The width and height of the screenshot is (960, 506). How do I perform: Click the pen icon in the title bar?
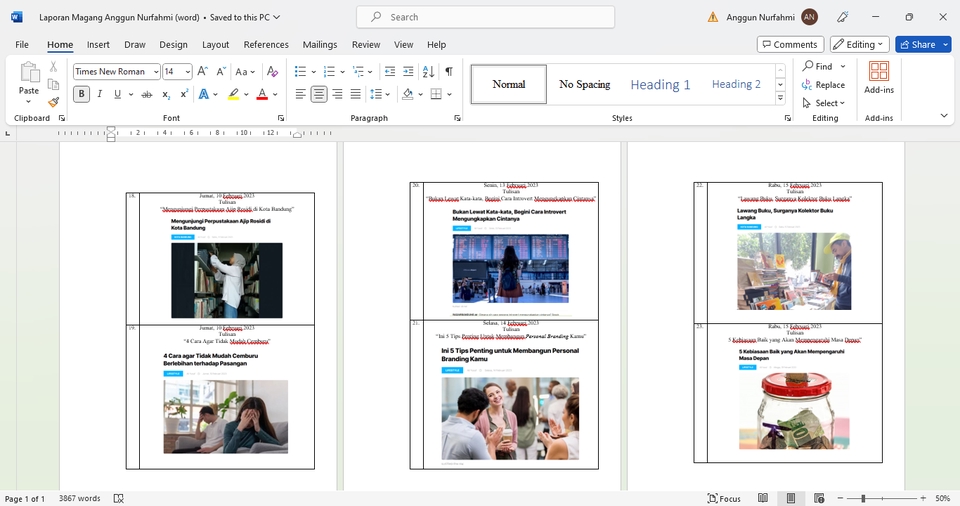(x=843, y=17)
